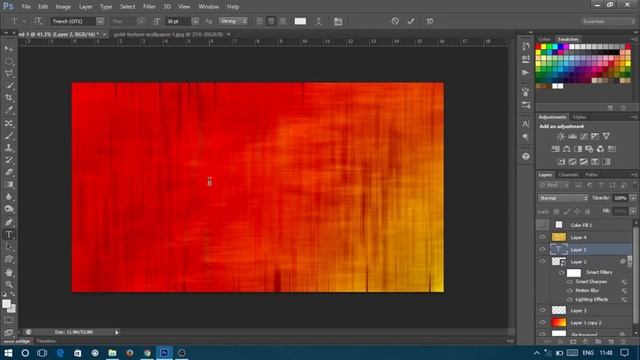Image resolution: width=640 pixels, height=360 pixels.
Task: Show the Color Fill 1 layer
Action: point(542,224)
